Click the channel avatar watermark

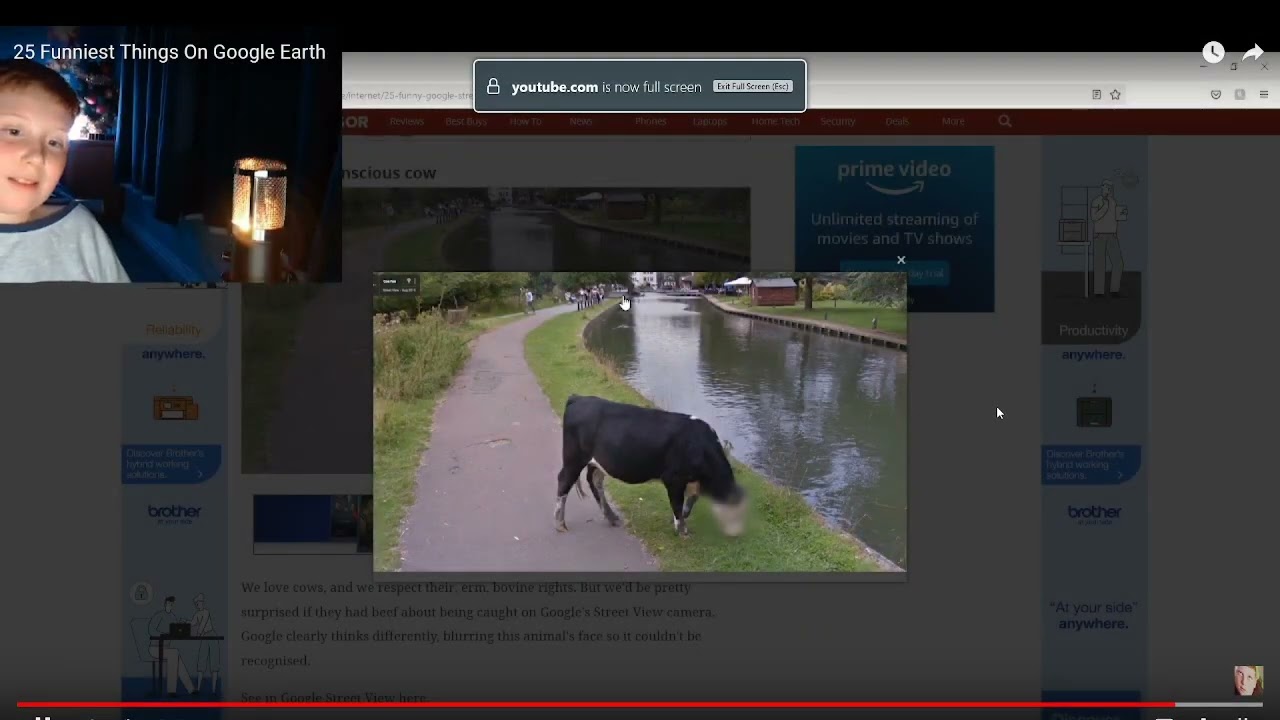[x=1248, y=681]
